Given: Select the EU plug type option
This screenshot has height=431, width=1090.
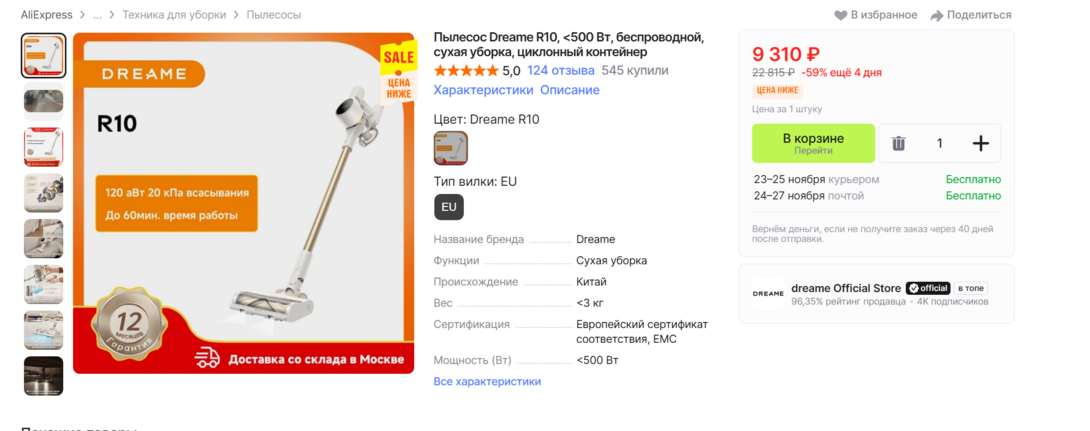Looking at the screenshot, I should click(x=448, y=207).
